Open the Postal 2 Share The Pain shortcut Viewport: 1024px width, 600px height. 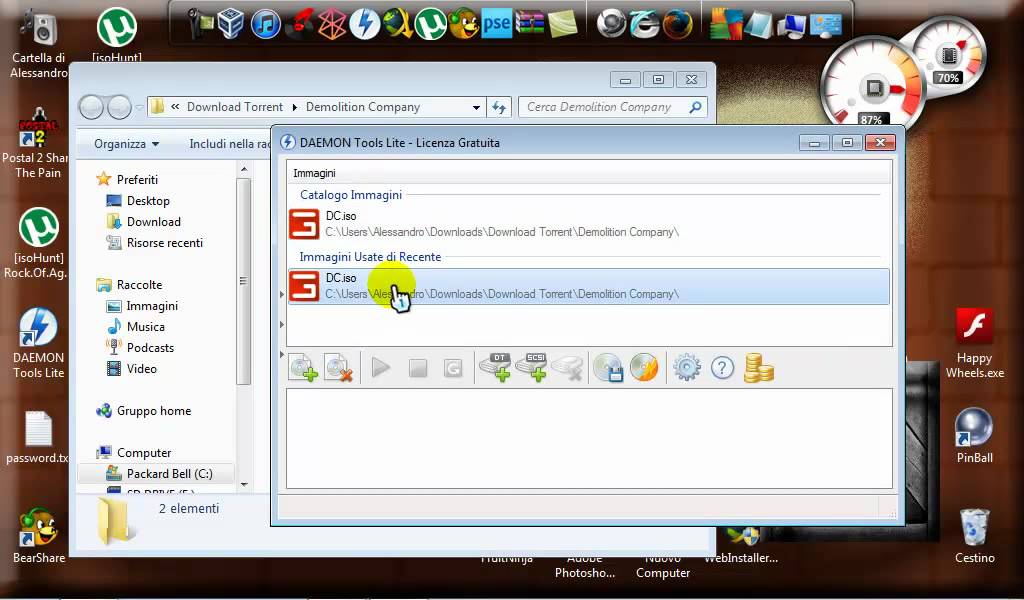[x=39, y=144]
